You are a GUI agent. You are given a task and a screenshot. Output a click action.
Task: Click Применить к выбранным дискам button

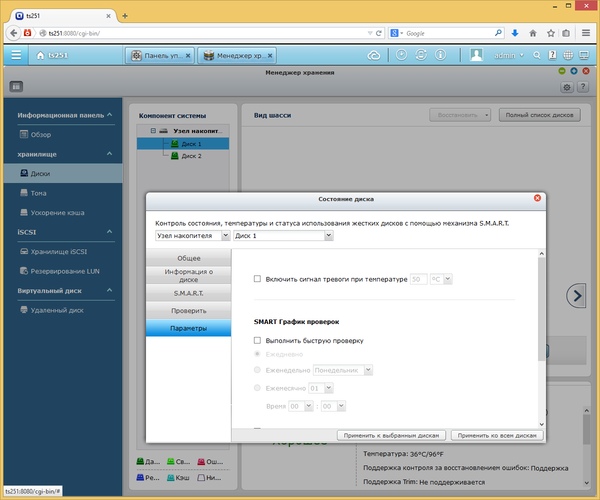pyautogui.click(x=391, y=435)
